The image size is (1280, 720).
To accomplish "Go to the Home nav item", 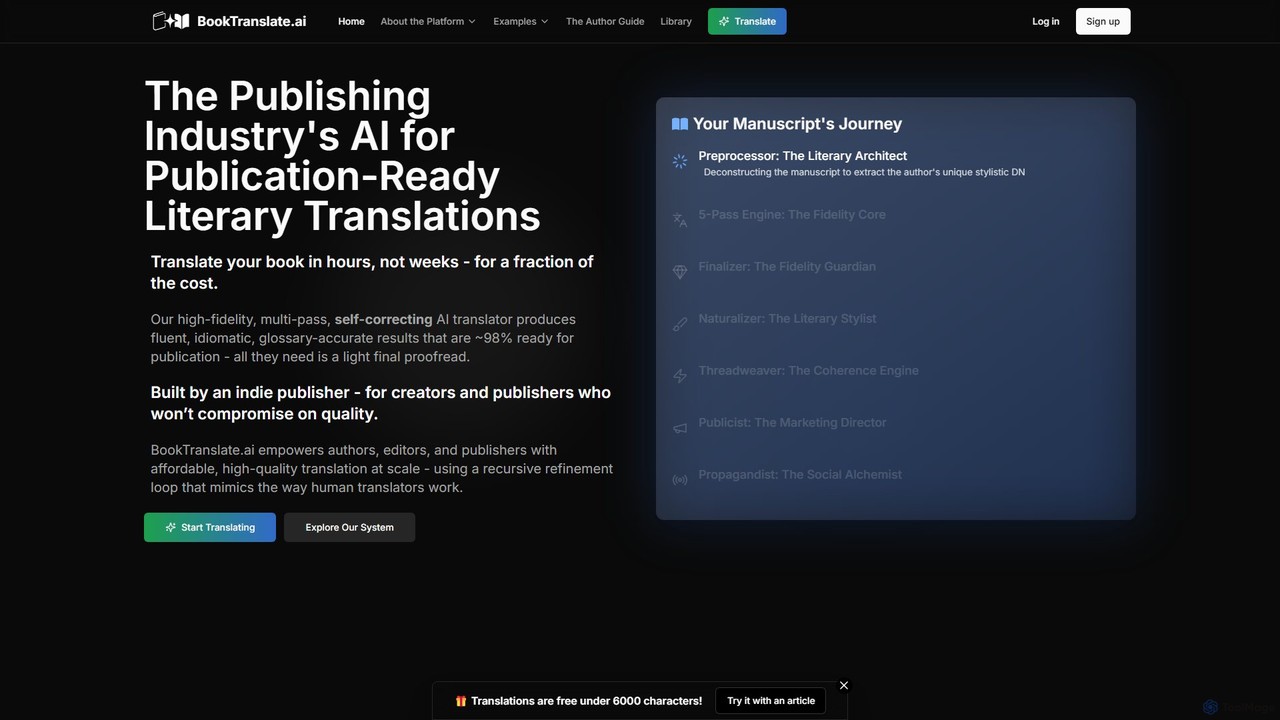I will [x=351, y=21].
